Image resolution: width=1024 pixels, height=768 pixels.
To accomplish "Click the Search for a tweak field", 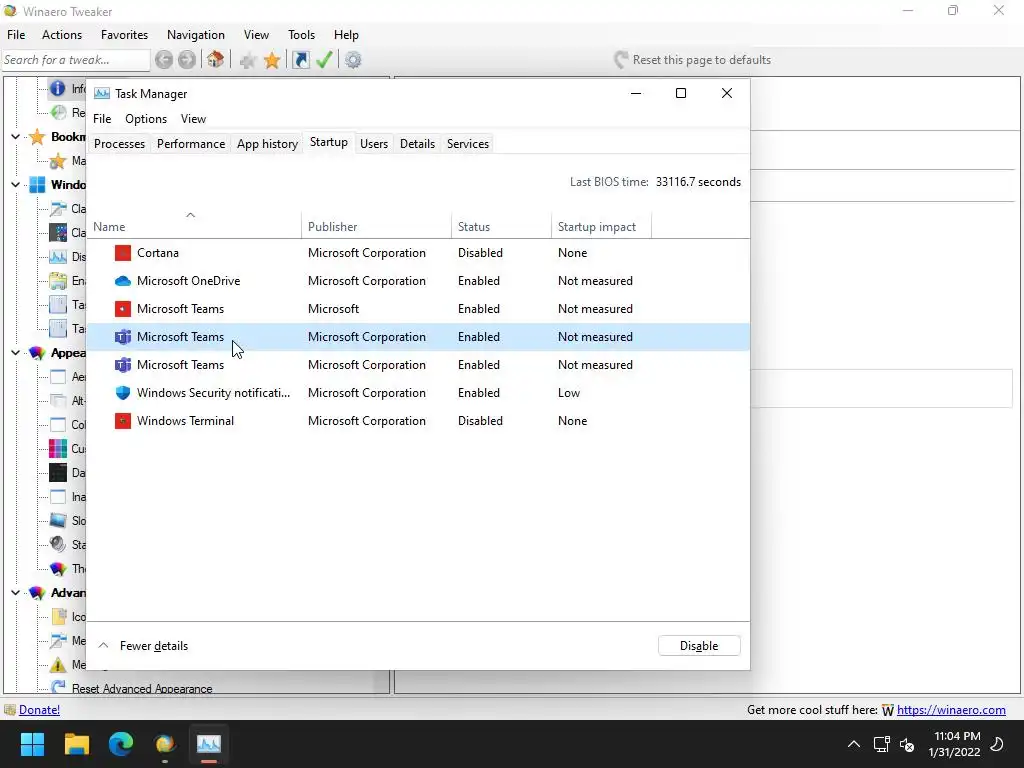I will coord(76,60).
